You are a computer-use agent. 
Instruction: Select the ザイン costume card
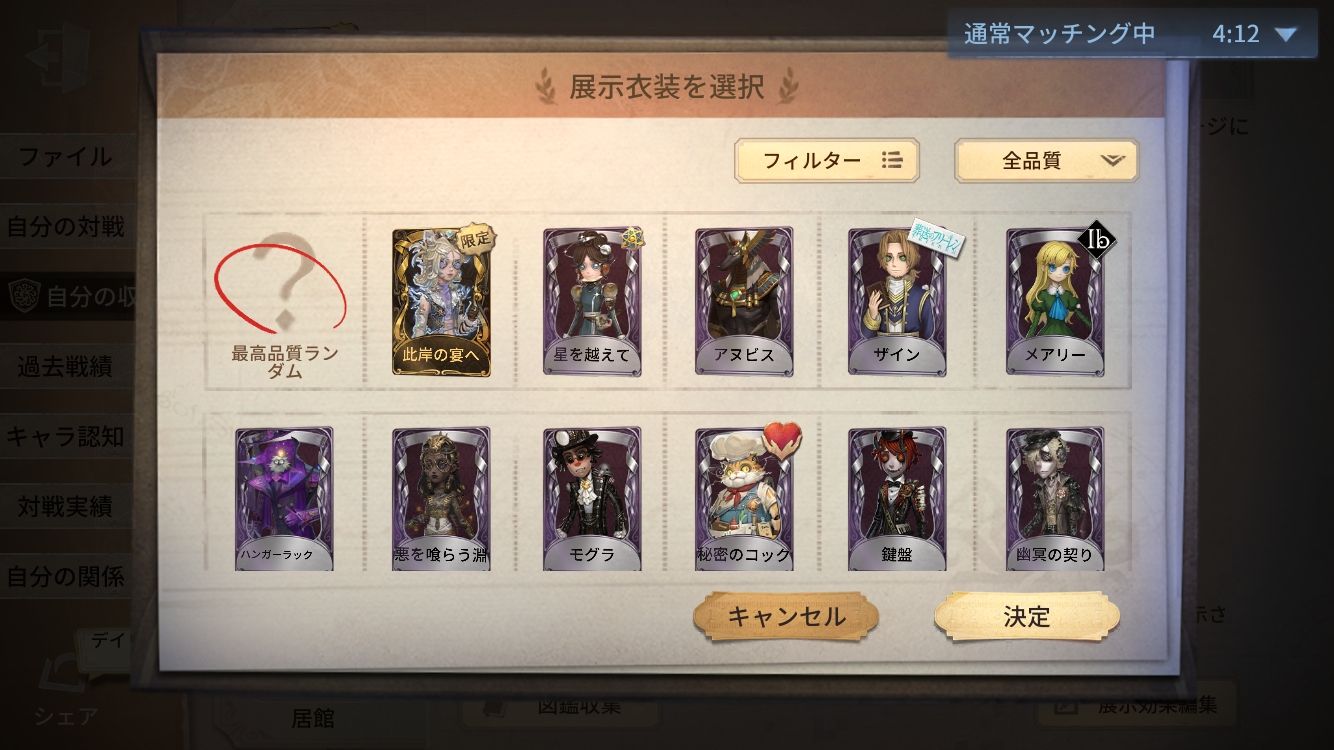[x=897, y=302]
